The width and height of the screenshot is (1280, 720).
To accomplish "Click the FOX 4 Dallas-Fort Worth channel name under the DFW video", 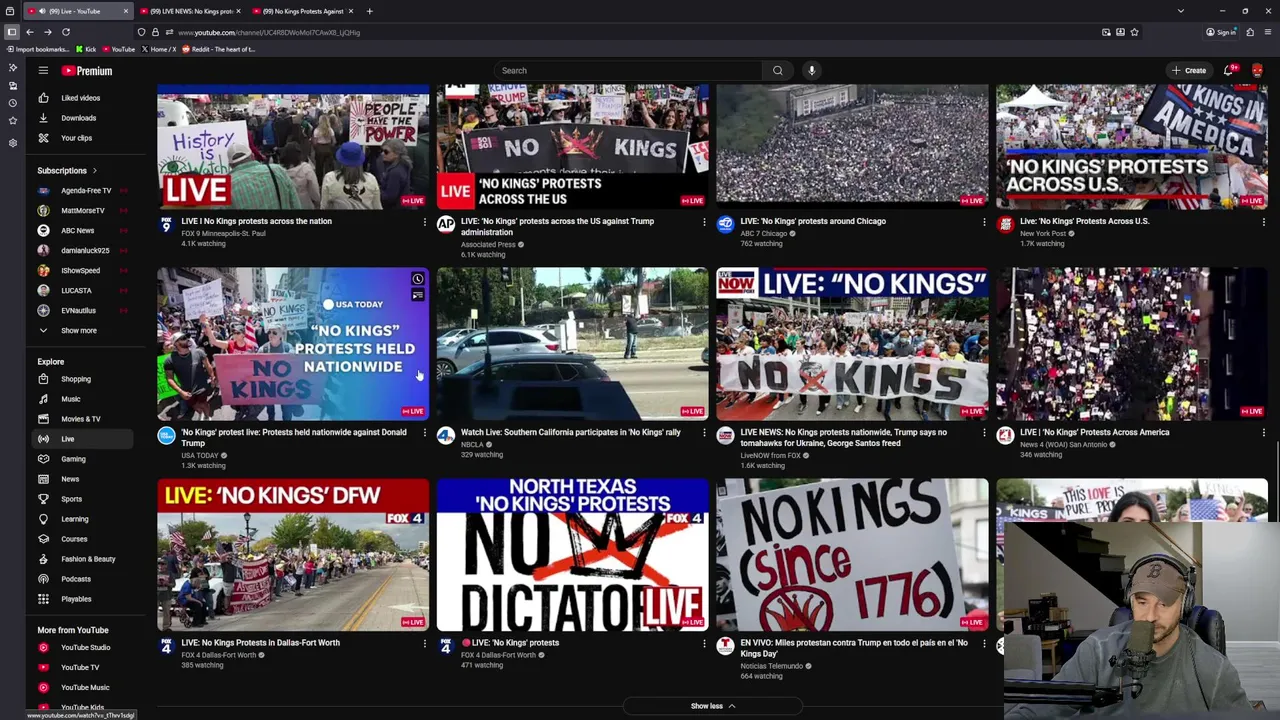I will point(219,655).
